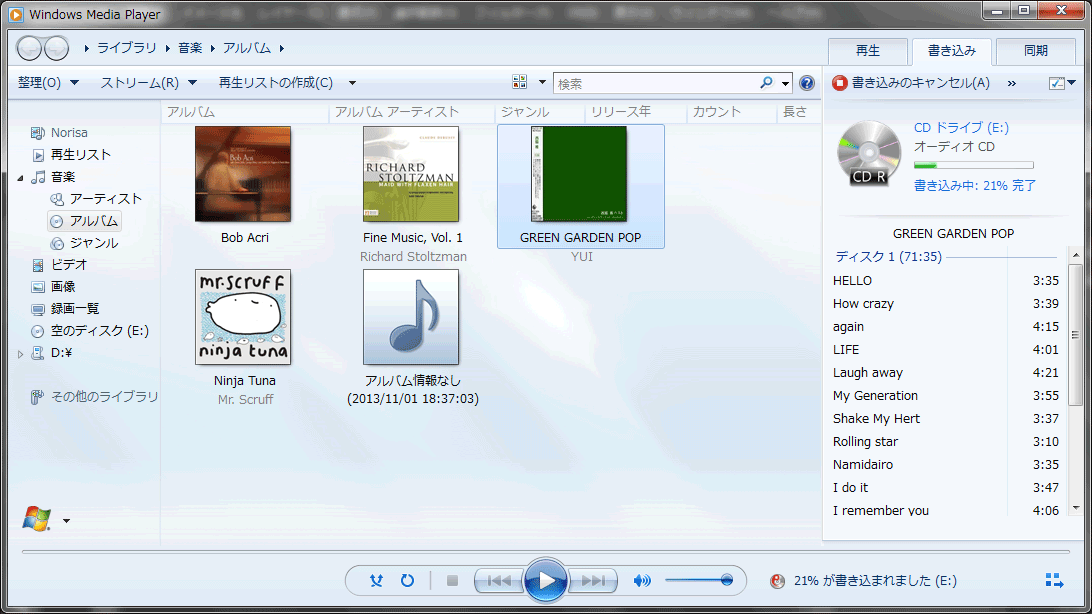1092x614 pixels.
Task: Open 整理(O) menu
Action: (x=48, y=83)
